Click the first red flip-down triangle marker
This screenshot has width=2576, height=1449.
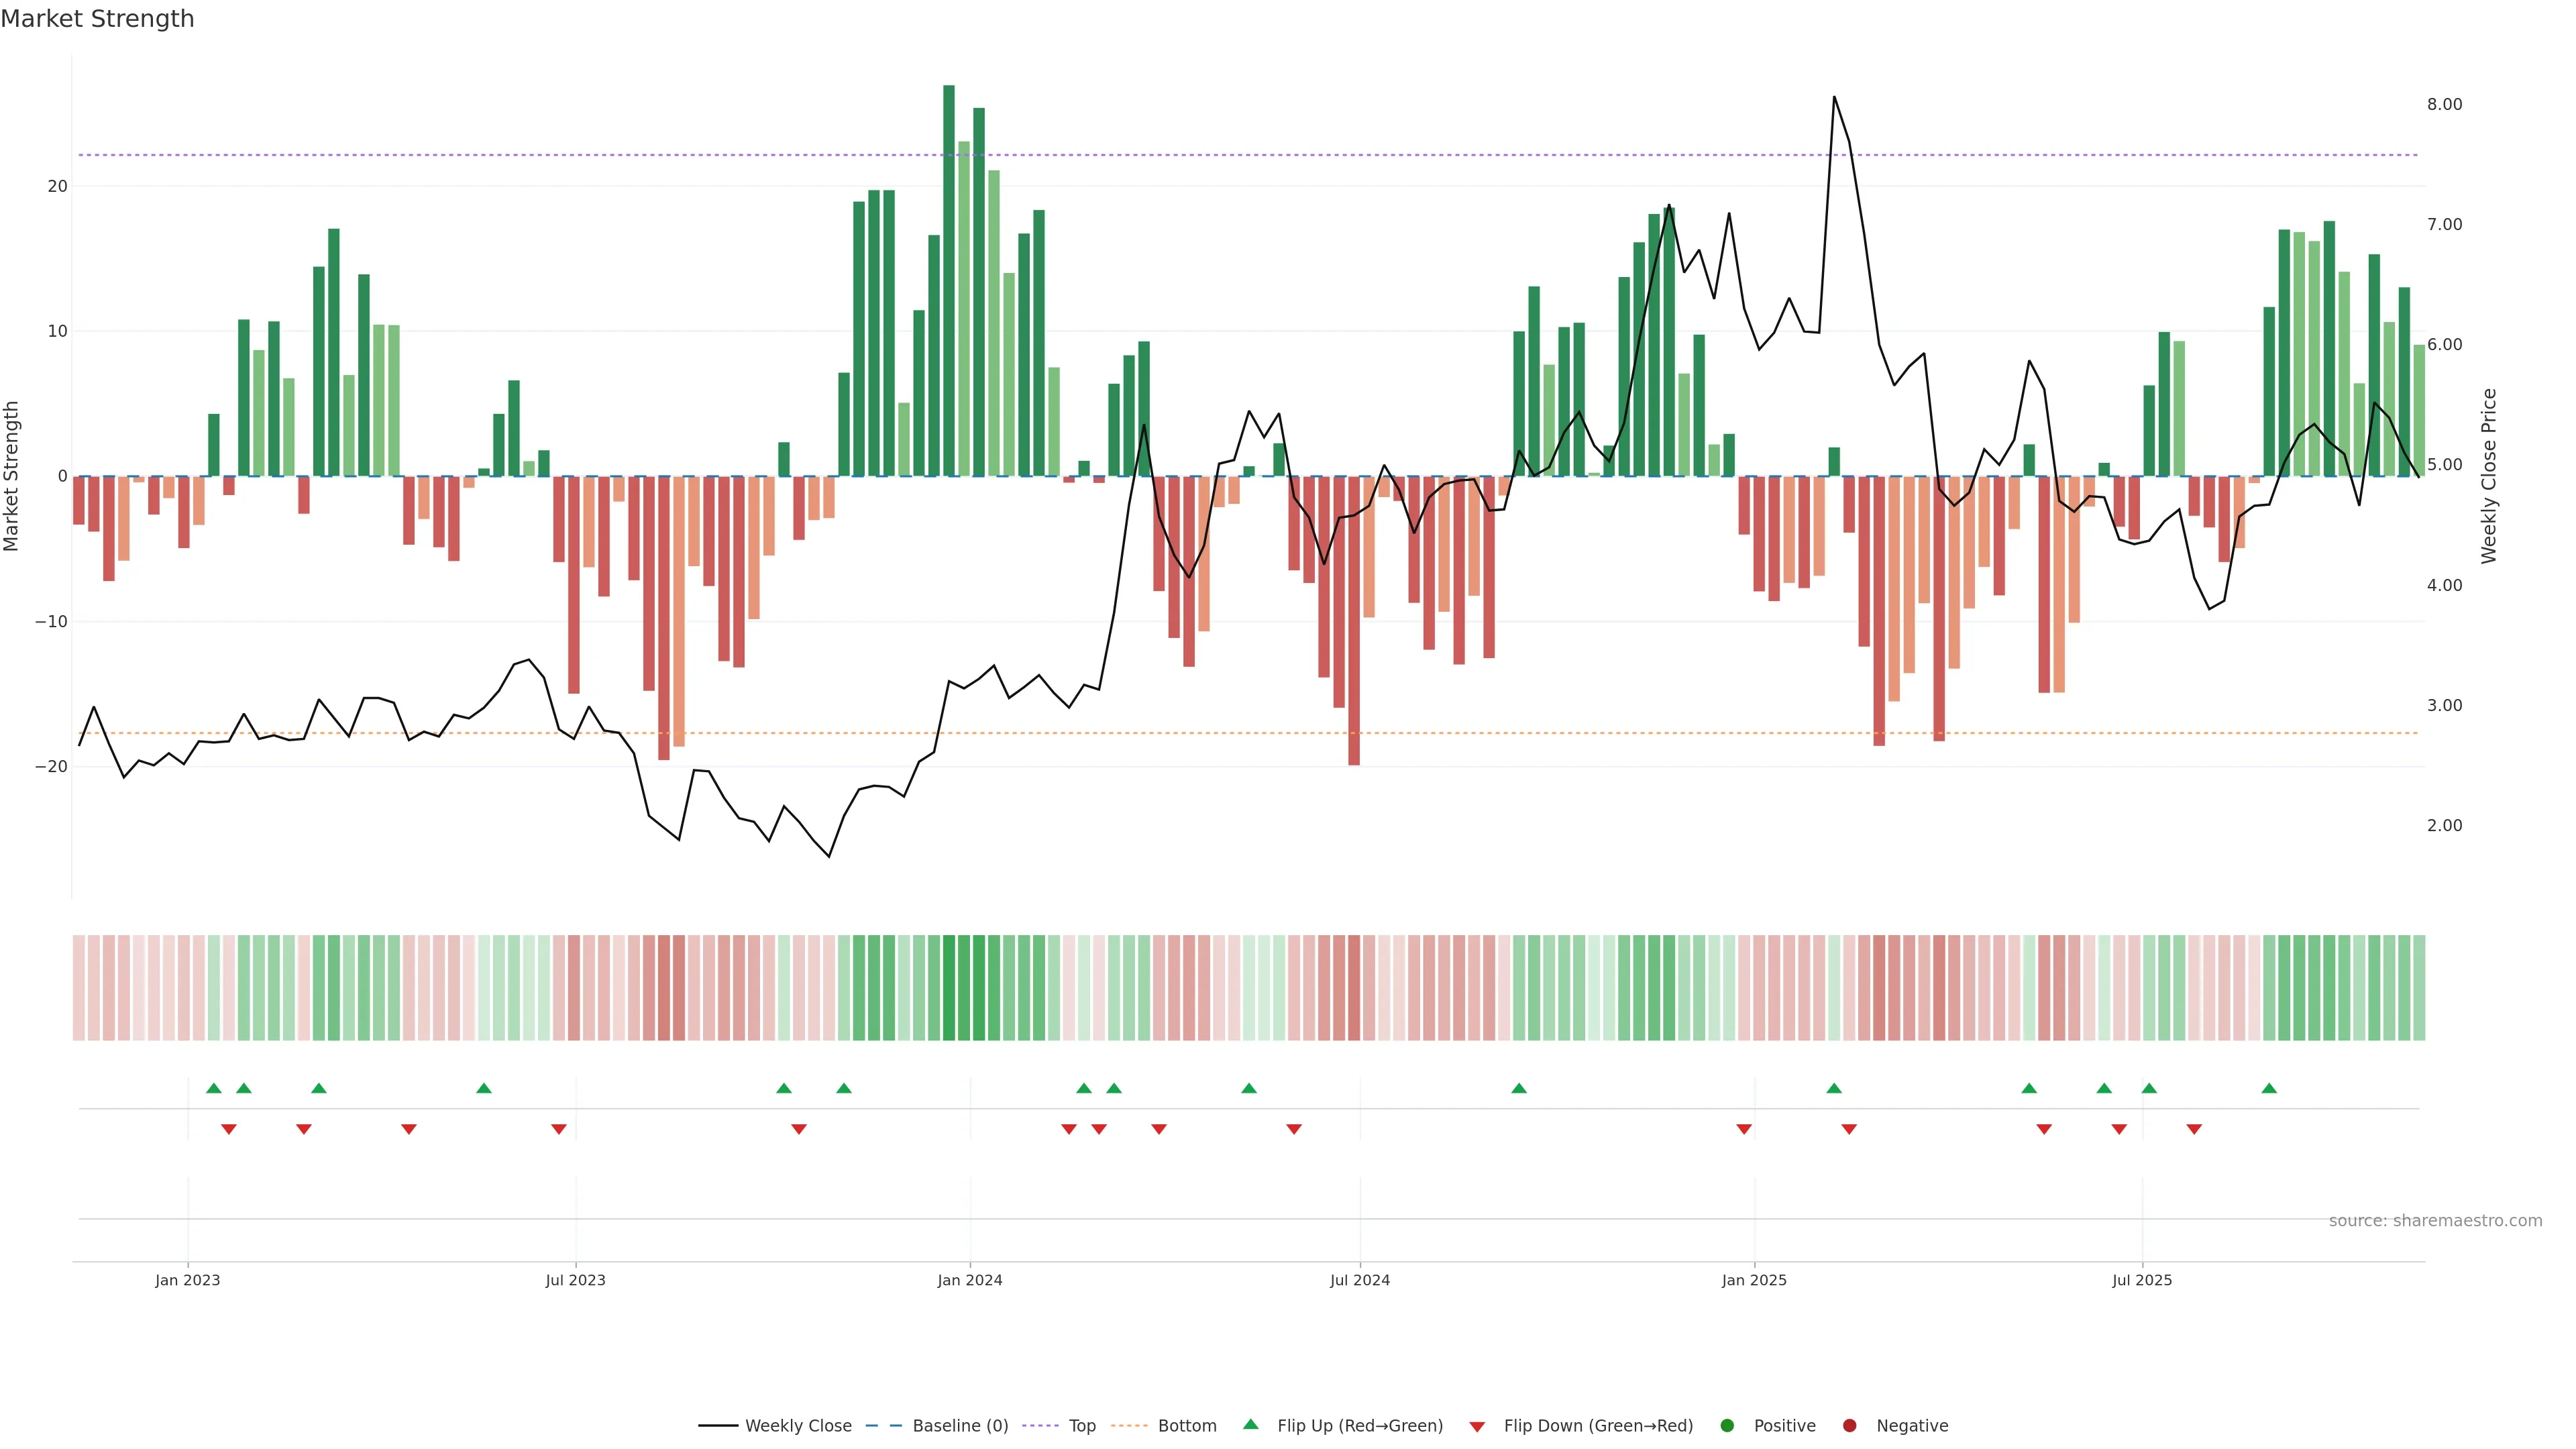point(228,1129)
